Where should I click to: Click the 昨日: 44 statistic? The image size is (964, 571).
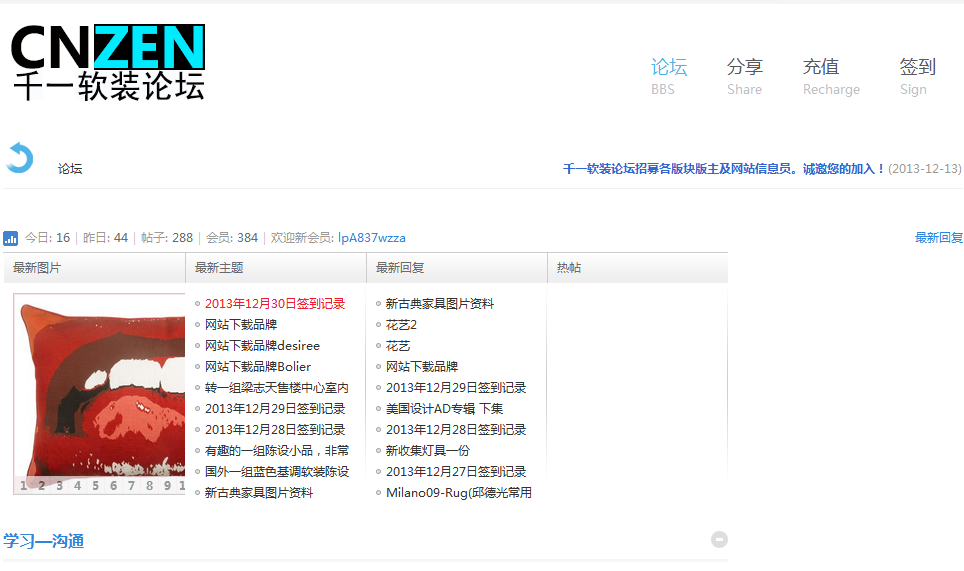pos(105,238)
